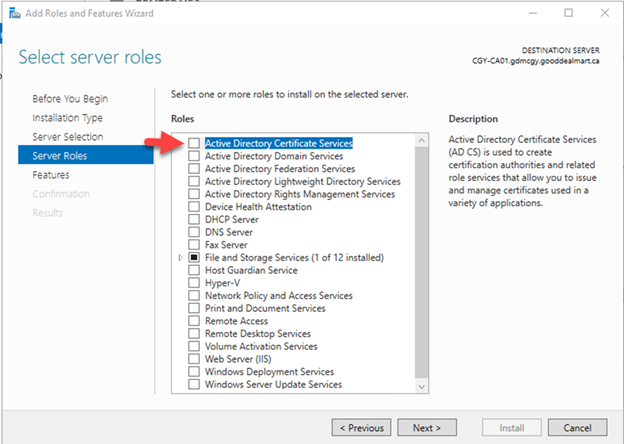Image resolution: width=624 pixels, height=444 pixels.
Task: Select Windows Server Update Services label
Action: pyautogui.click(x=273, y=384)
